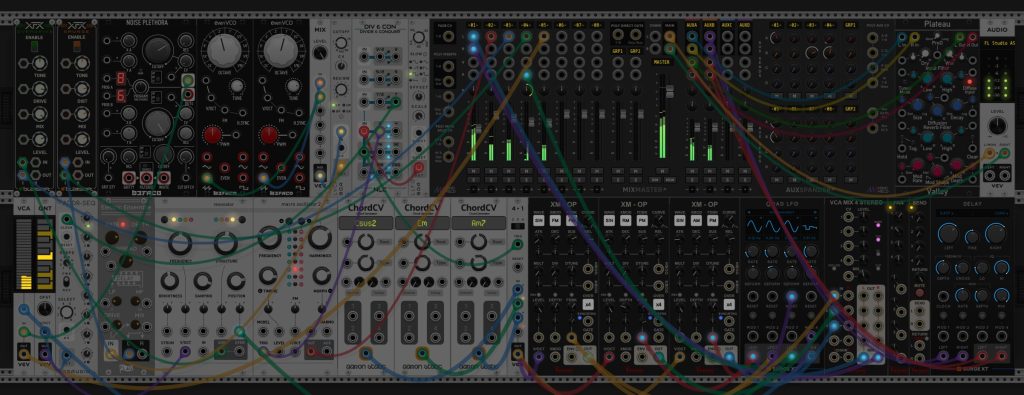Image resolution: width=1024 pixels, height=395 pixels.
Task: Open the FL Studio AS device selector on AUDIO module
Action: pyautogui.click(x=999, y=44)
